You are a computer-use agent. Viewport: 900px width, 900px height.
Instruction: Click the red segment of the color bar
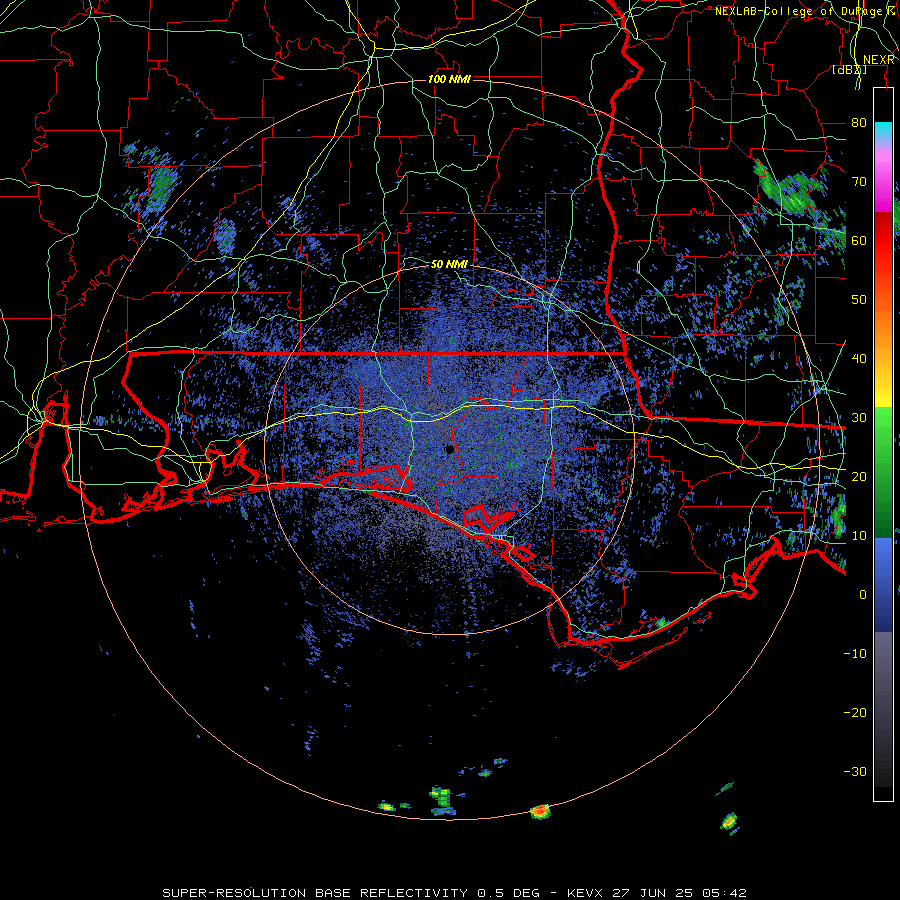883,241
